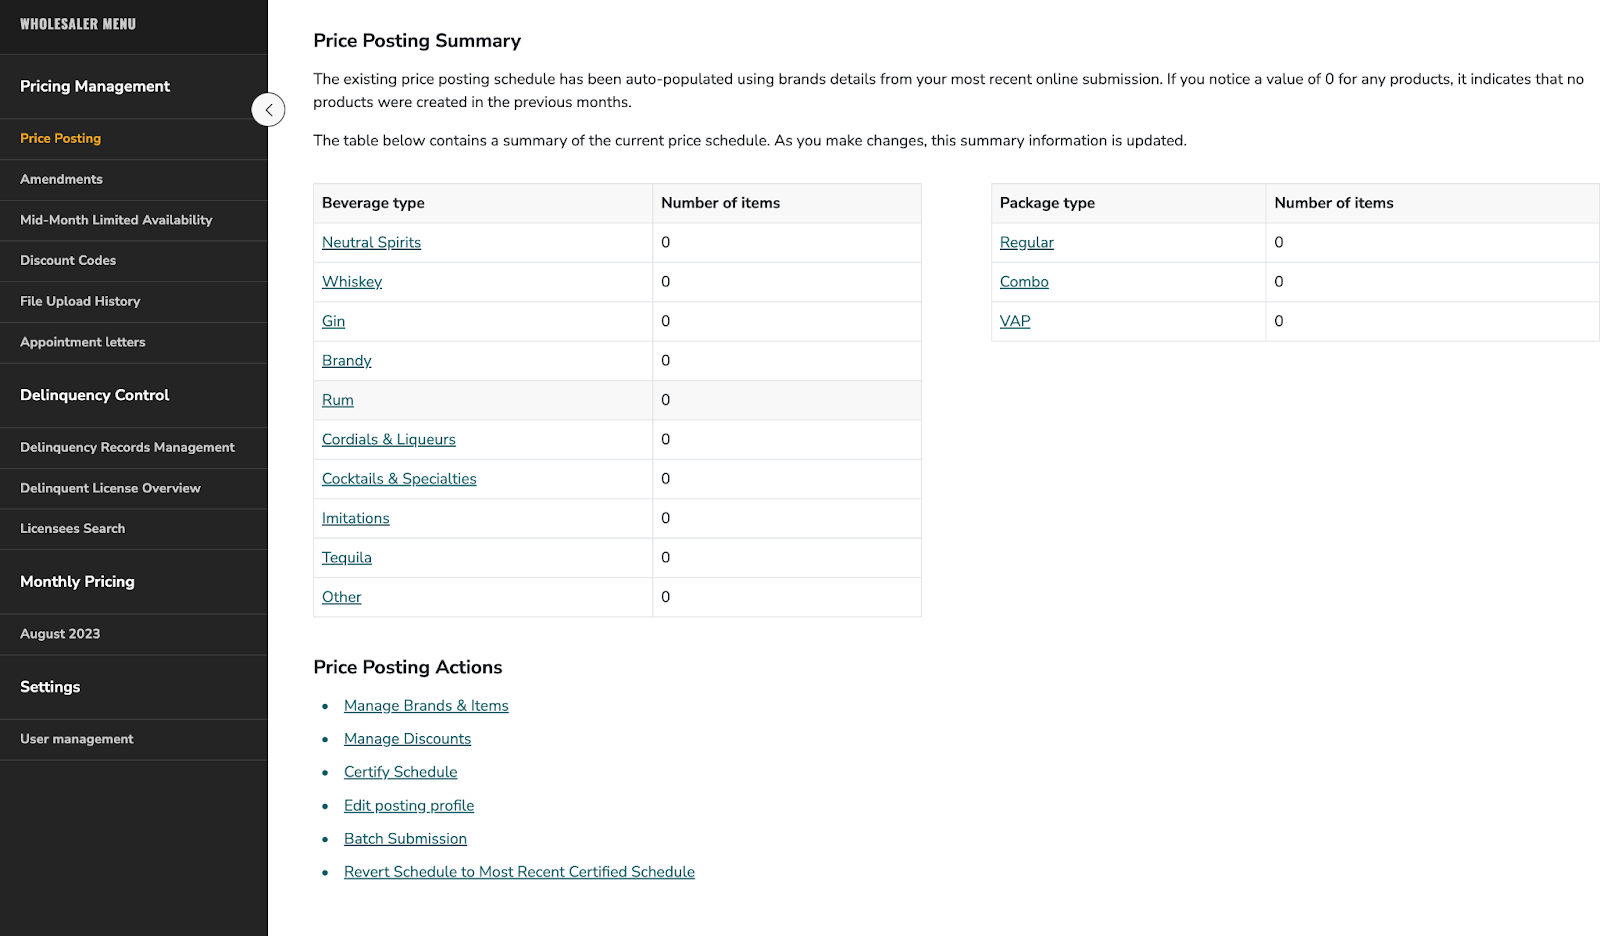
Task: Revert Schedule to Most Recent Certified Schedule
Action: [519, 871]
